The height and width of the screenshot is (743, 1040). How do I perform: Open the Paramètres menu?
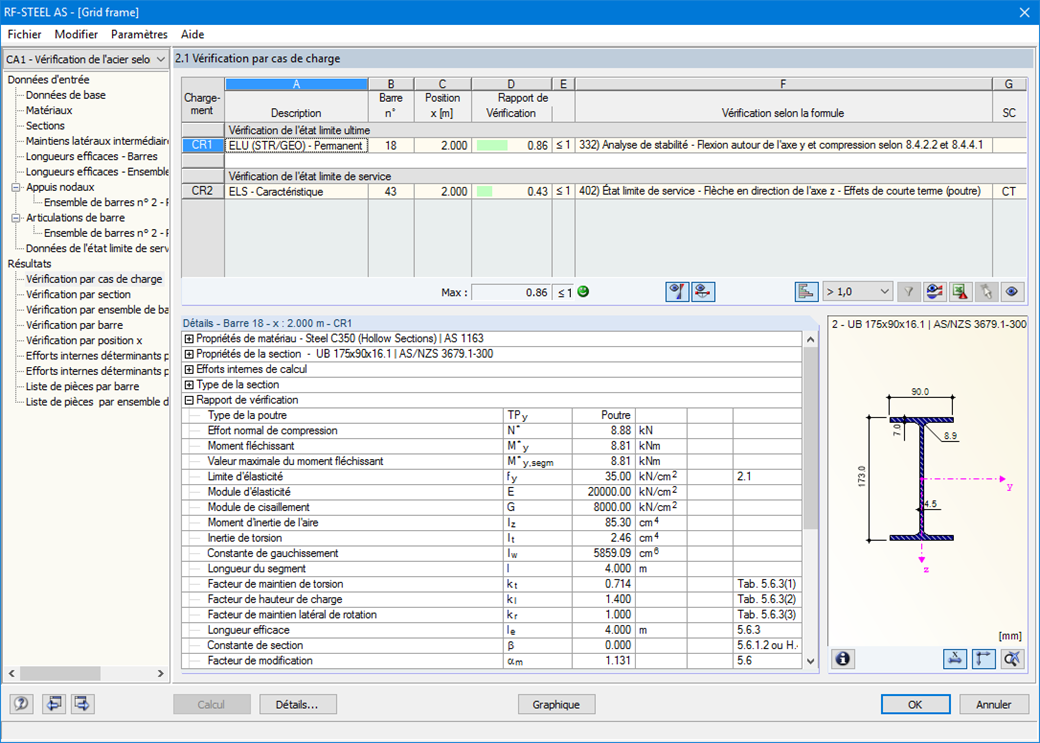[x=139, y=34]
